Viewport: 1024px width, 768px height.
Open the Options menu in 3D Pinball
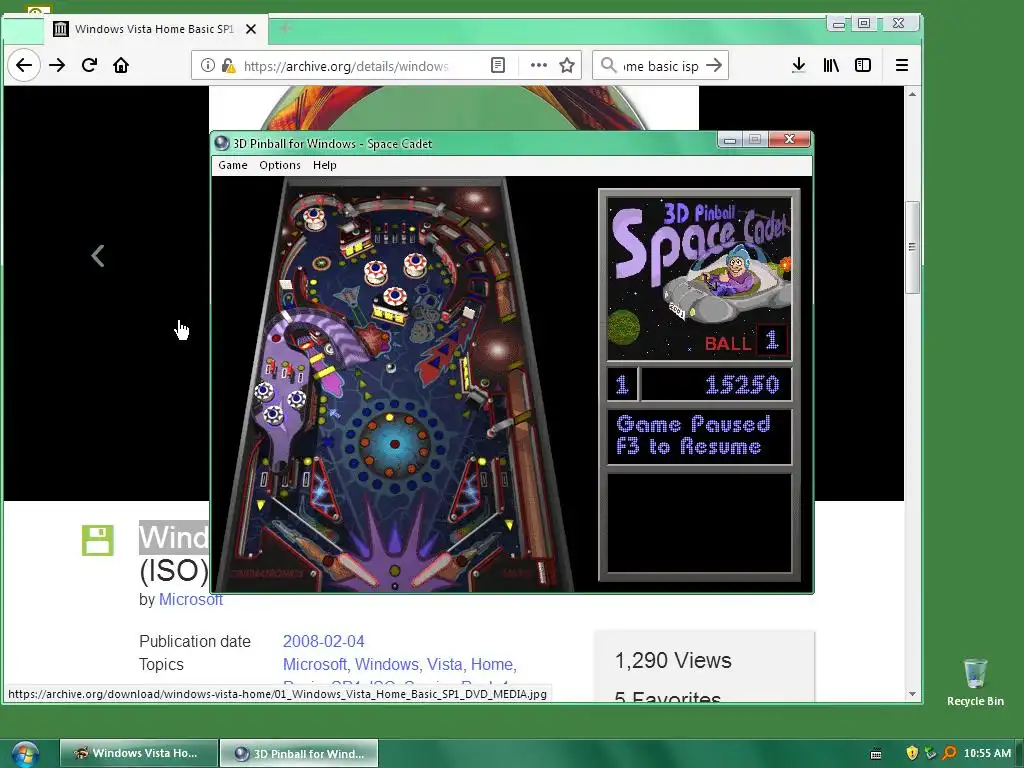(x=280, y=165)
